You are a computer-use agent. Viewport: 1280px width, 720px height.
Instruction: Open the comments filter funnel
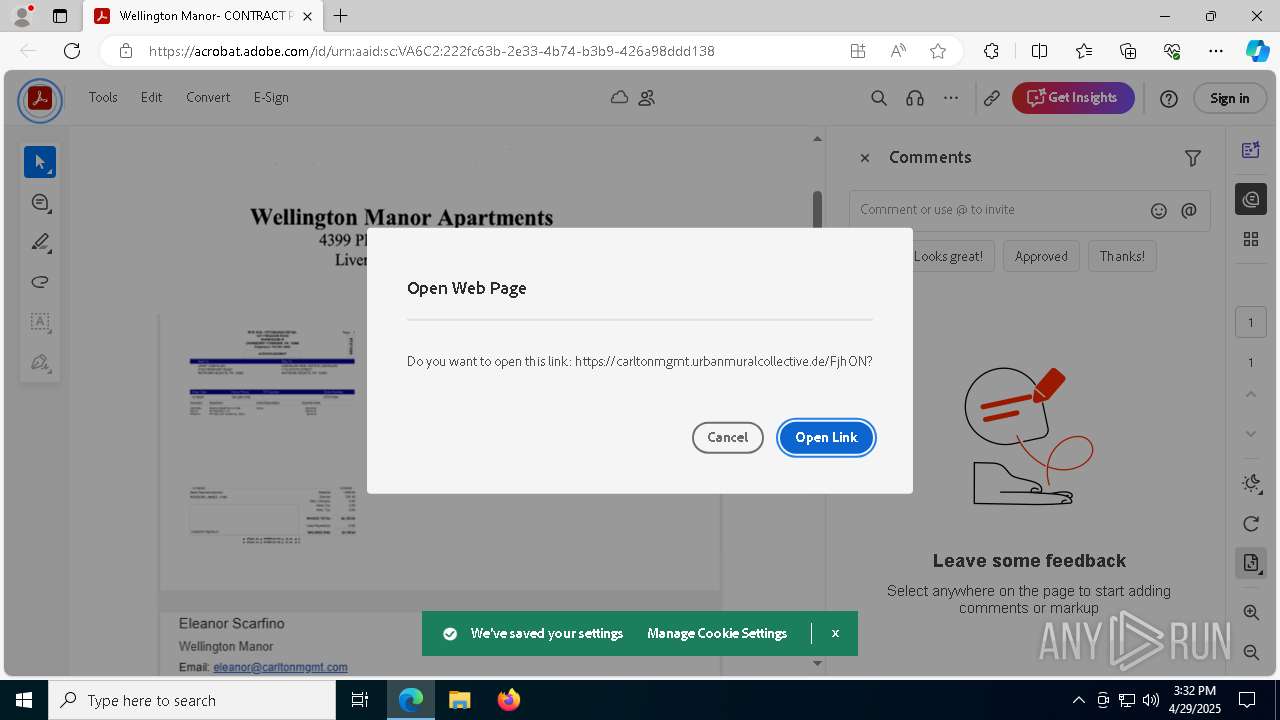click(x=1192, y=158)
